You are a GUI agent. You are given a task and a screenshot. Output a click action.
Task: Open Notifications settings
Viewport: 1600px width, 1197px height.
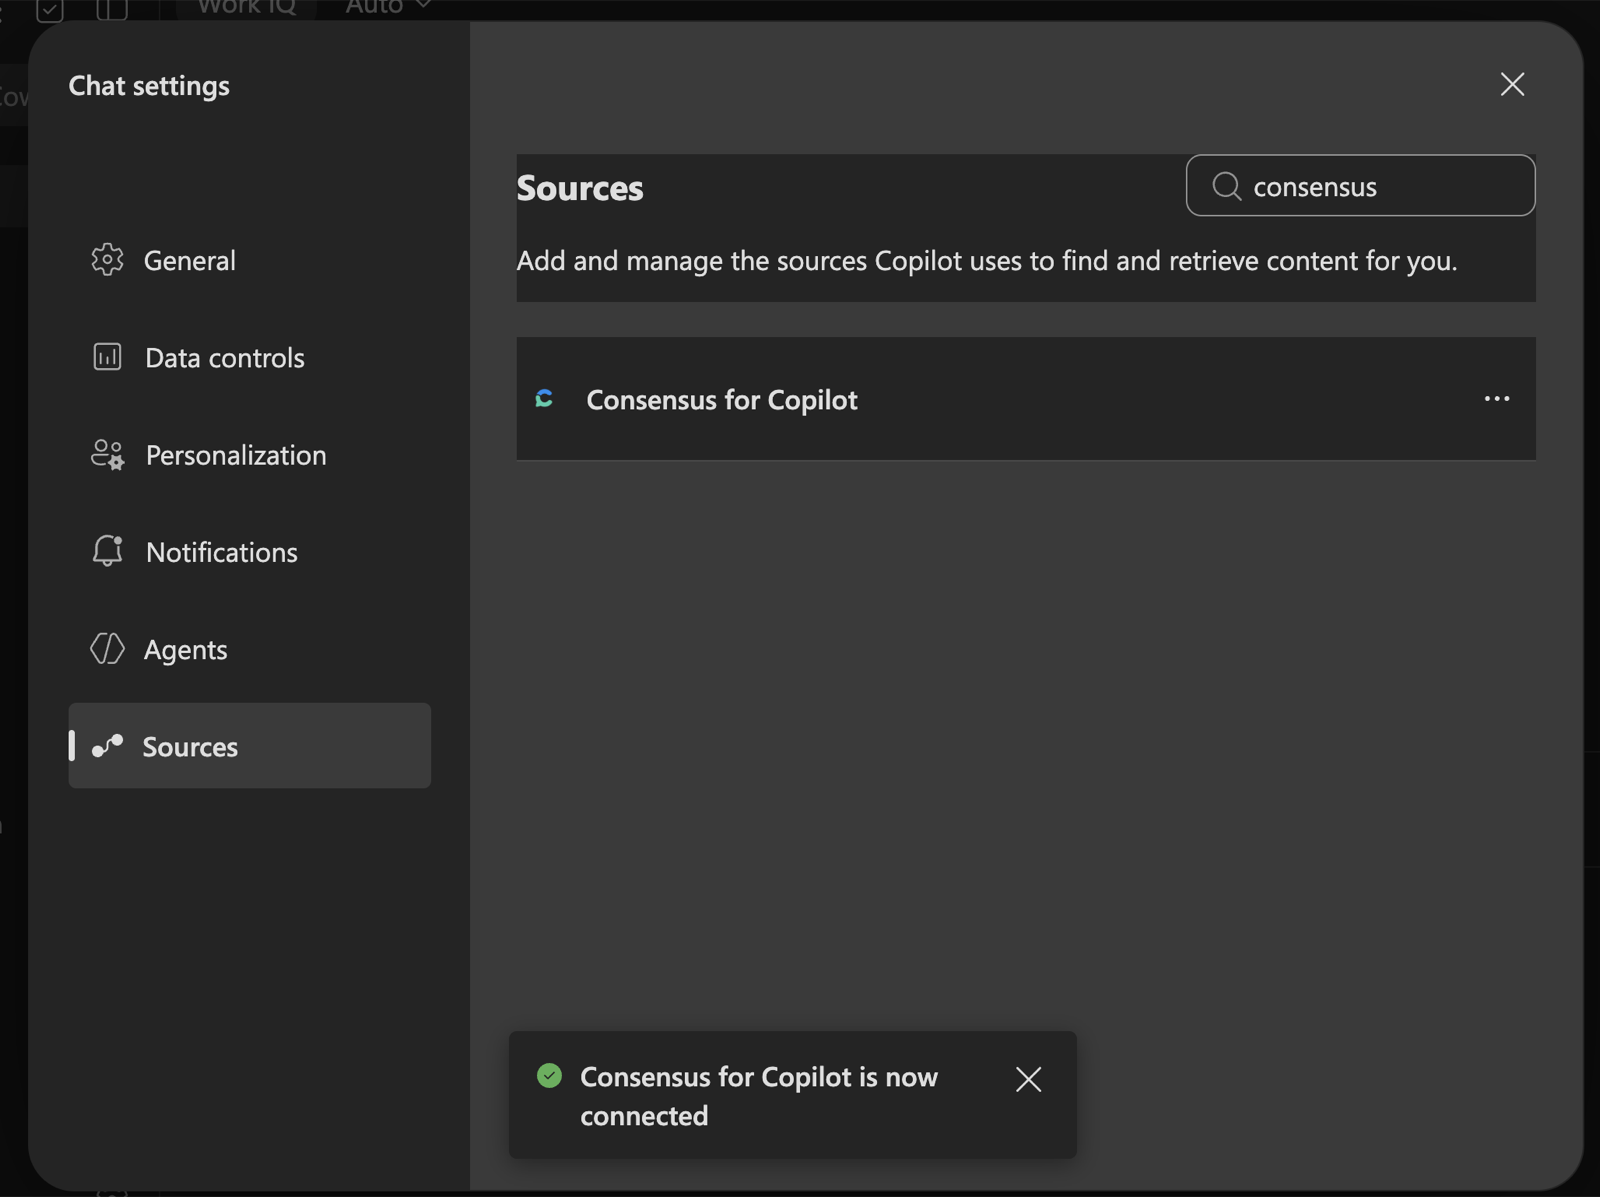click(x=249, y=552)
